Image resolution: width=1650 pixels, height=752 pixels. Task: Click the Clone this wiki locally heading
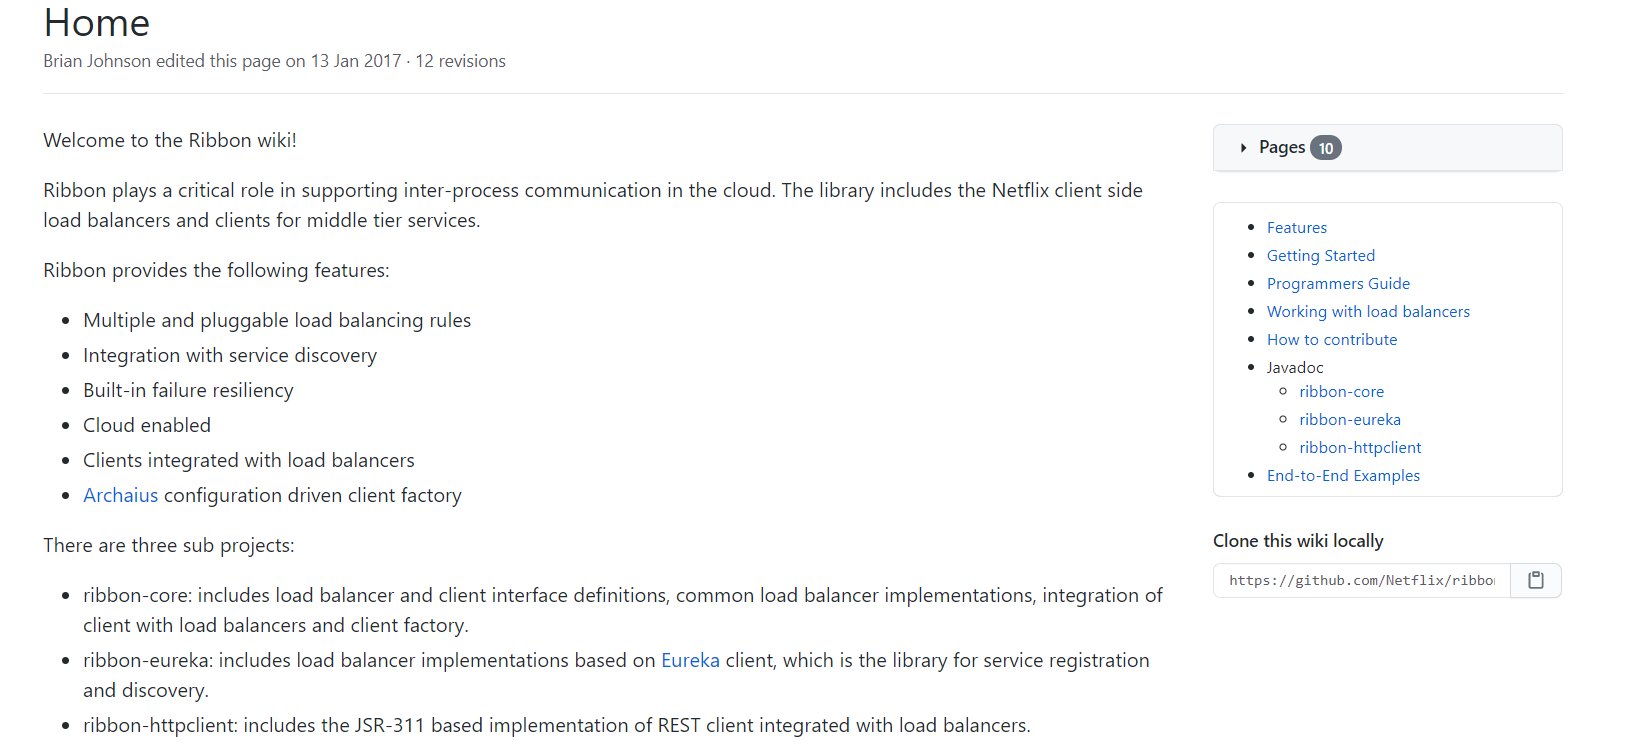tap(1298, 541)
